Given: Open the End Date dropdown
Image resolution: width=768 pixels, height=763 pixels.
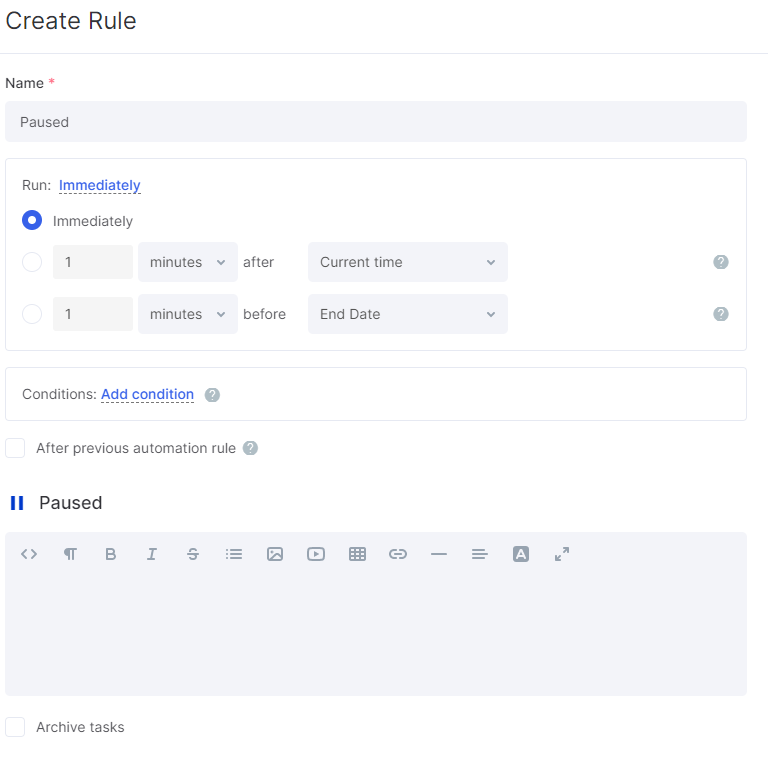Looking at the screenshot, I should 408,314.
